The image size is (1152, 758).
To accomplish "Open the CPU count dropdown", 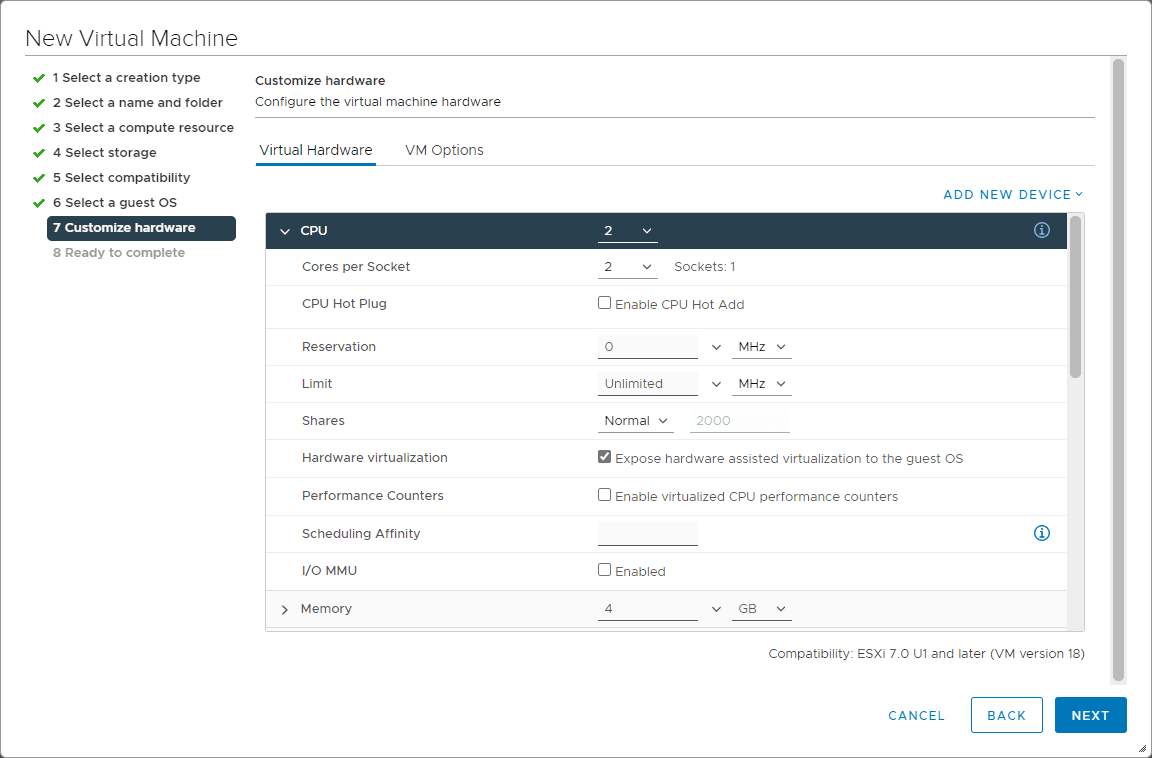I will pyautogui.click(x=627, y=230).
